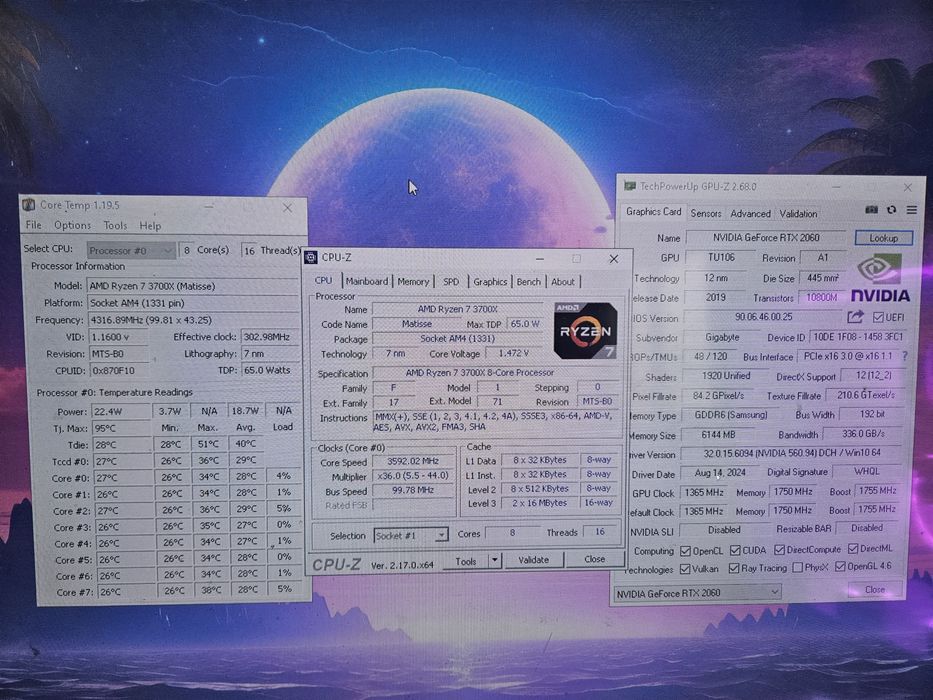Click the CPU-Z title bar app icon
The width and height of the screenshot is (933, 700).
click(311, 257)
